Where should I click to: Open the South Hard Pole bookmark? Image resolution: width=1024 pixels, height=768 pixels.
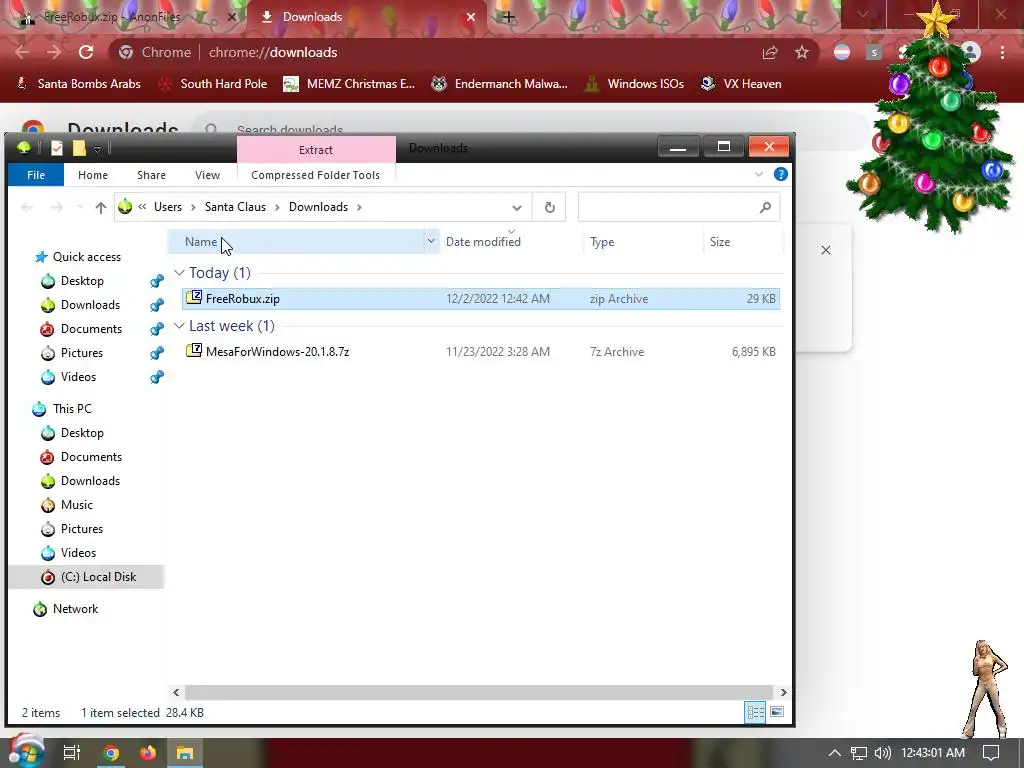tap(213, 84)
